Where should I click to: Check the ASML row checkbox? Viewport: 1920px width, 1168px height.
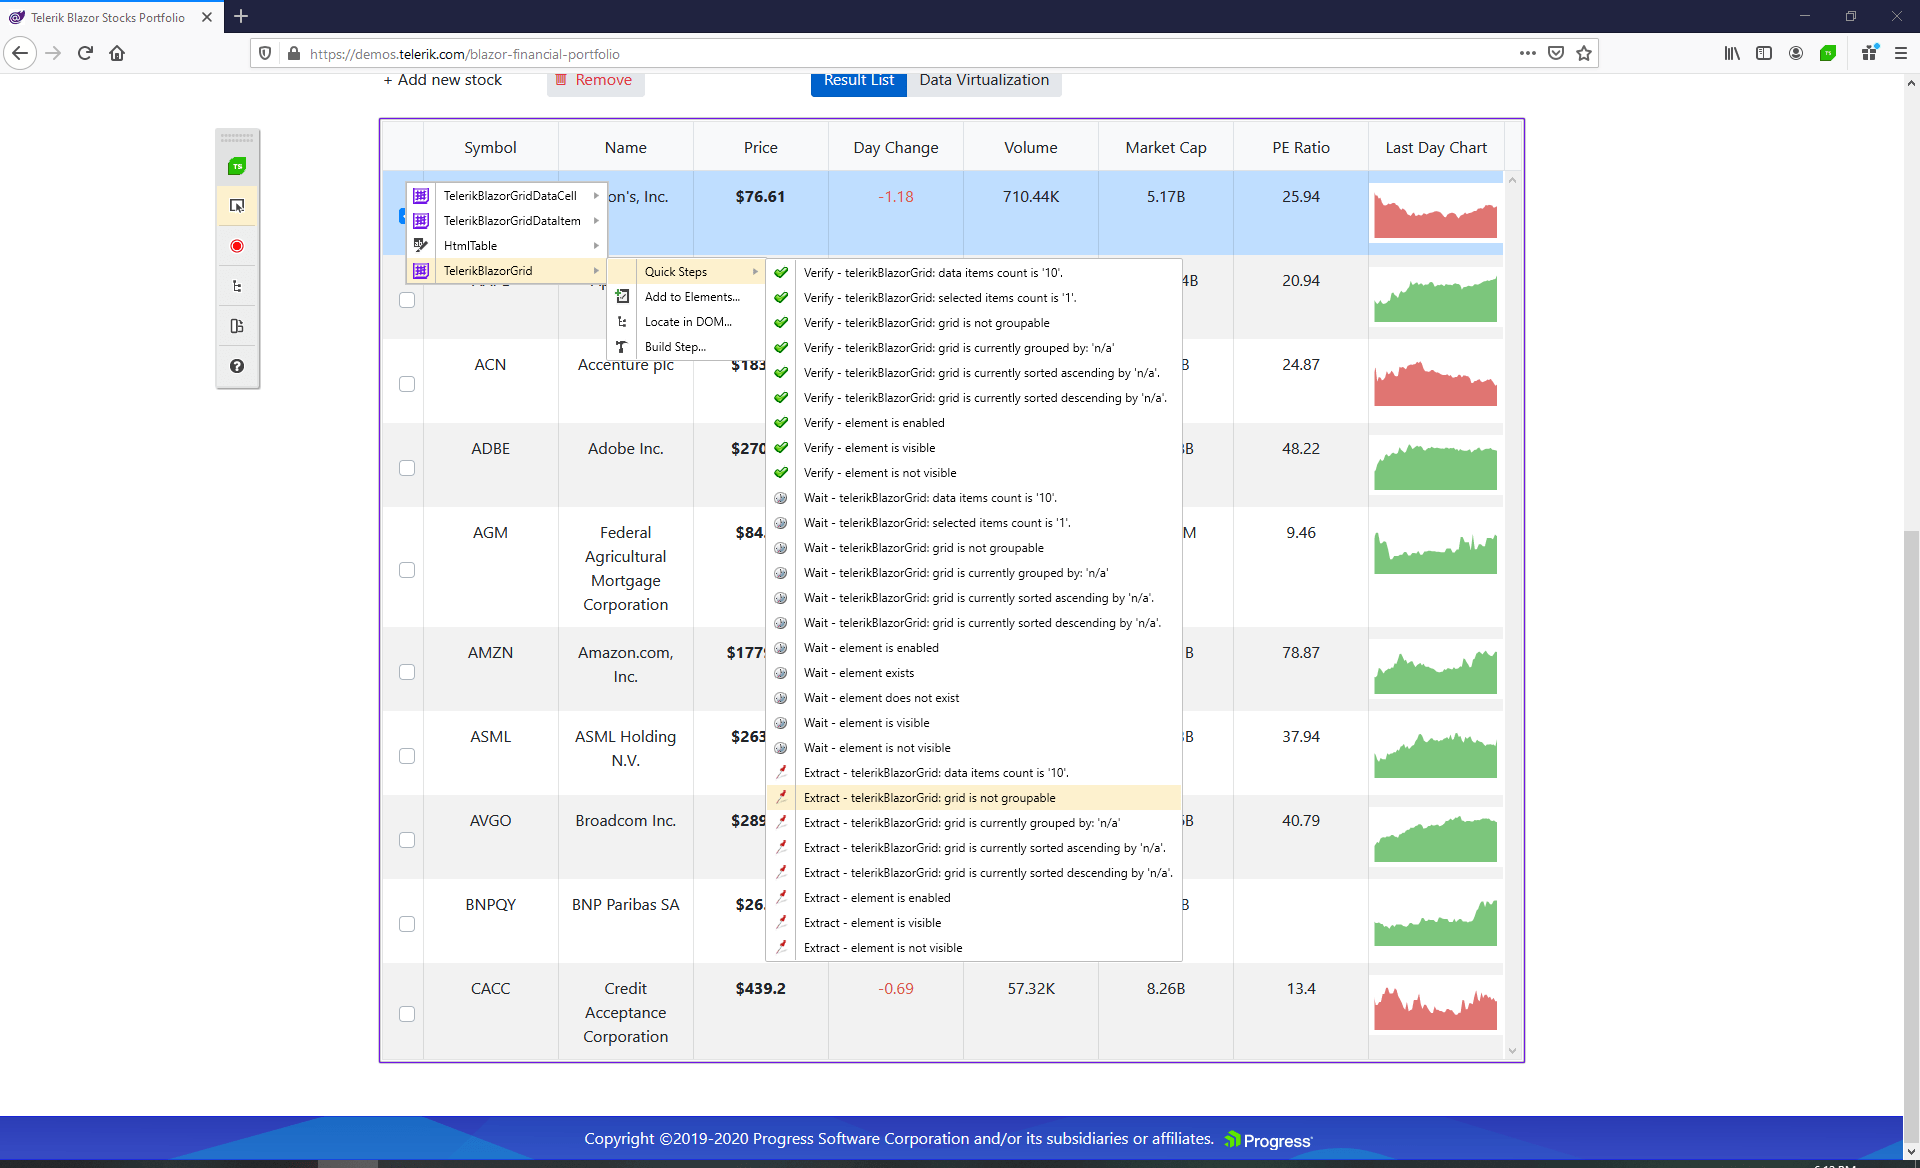point(407,756)
